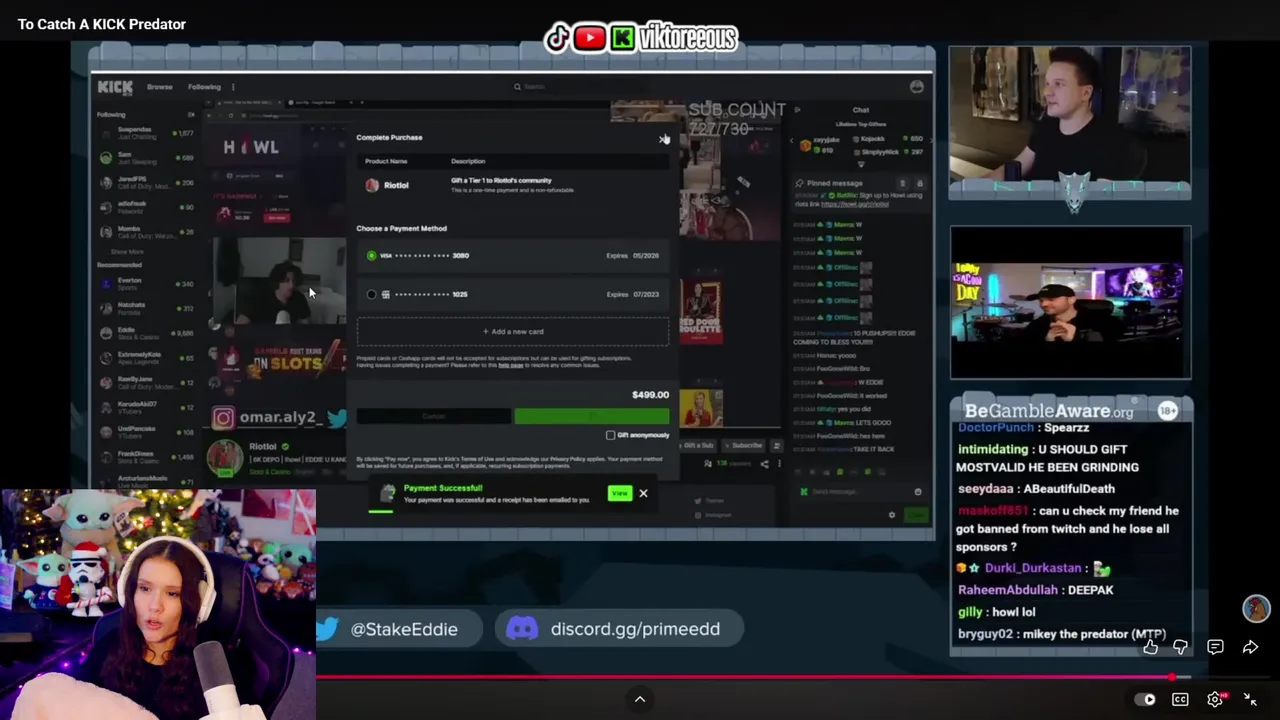The height and width of the screenshot is (720, 1280).
Task: Close the Complete Purchase dialog
Action: coord(663,138)
